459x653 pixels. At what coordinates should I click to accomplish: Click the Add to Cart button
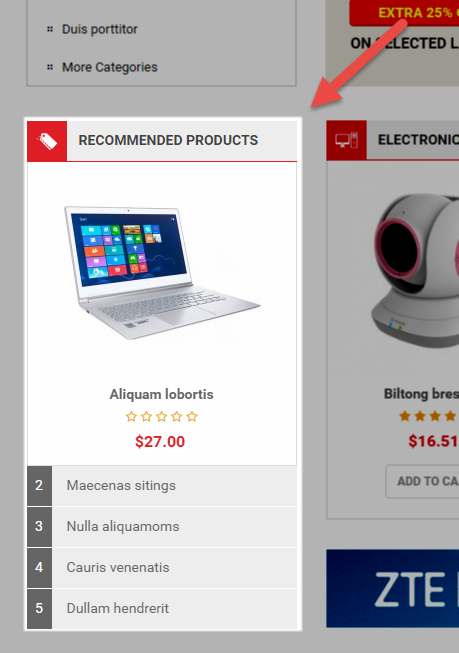422,481
